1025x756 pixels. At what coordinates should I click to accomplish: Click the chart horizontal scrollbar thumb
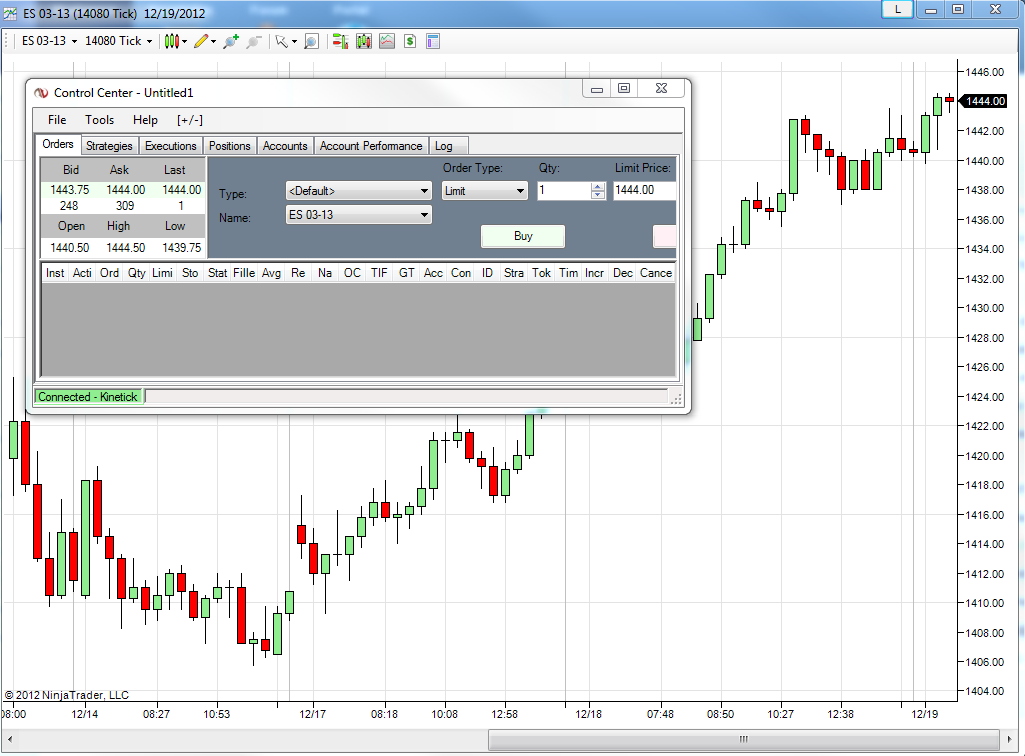point(743,740)
